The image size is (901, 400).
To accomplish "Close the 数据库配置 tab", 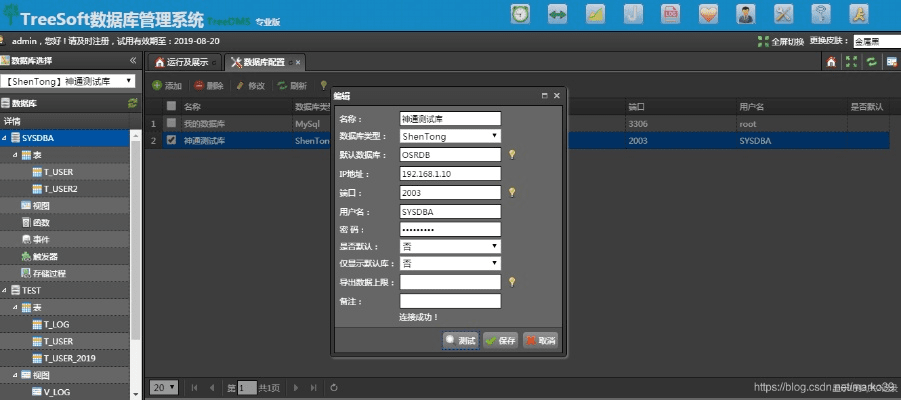I will 298,62.
